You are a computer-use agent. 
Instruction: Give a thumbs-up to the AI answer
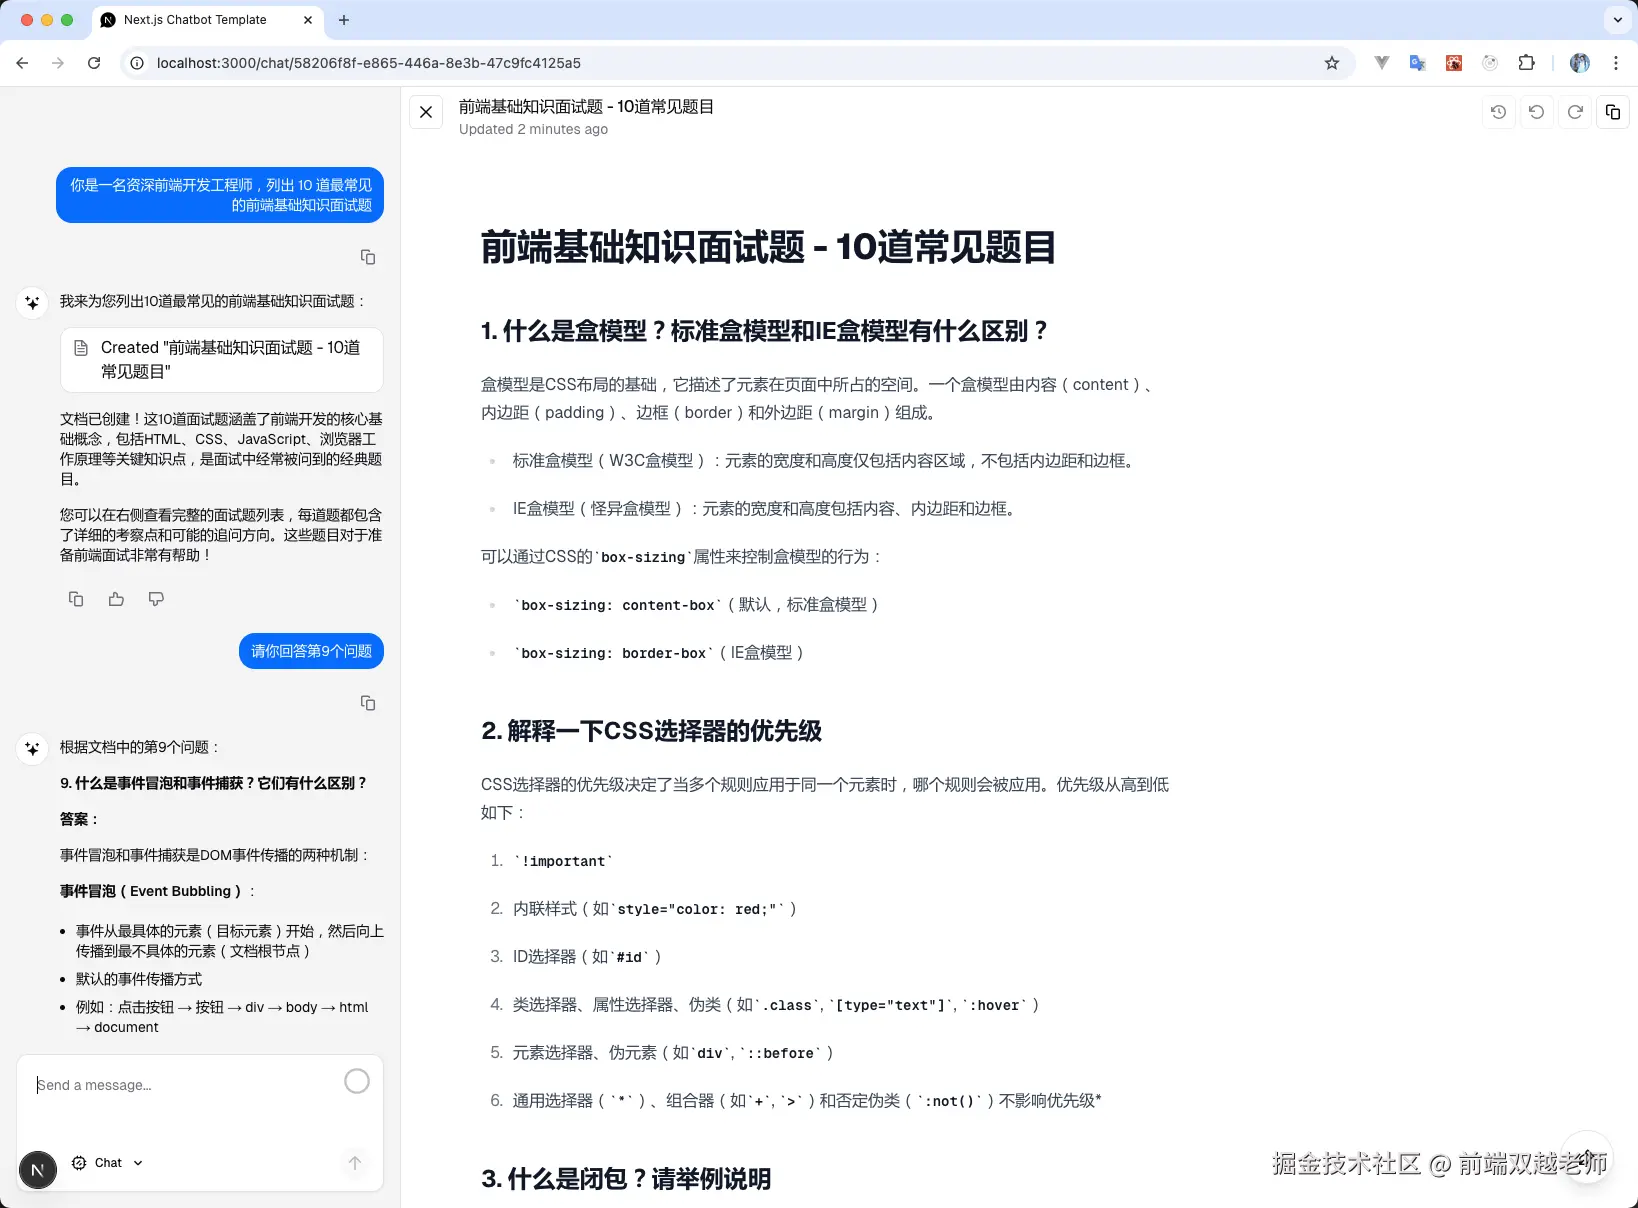(x=116, y=598)
